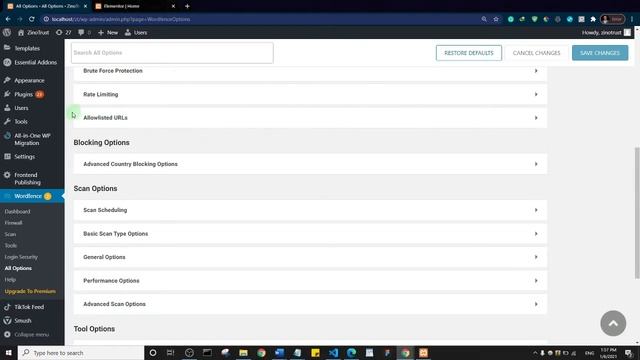Screen dimensions: 640x360
Task: Expand the Scan Scheduling section
Action: point(310,210)
